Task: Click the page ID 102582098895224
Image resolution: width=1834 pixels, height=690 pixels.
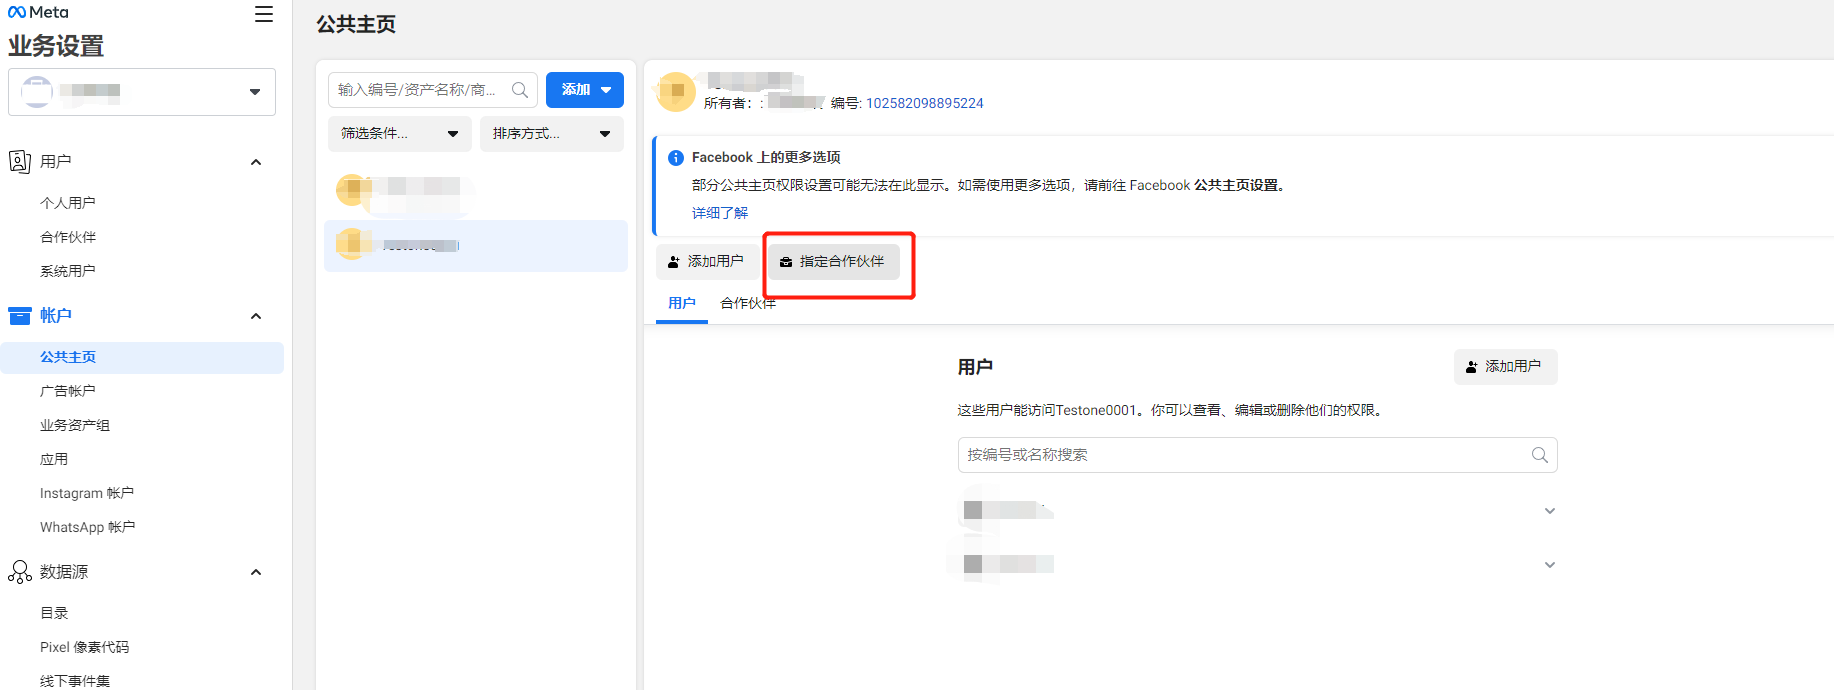Action: pos(925,103)
